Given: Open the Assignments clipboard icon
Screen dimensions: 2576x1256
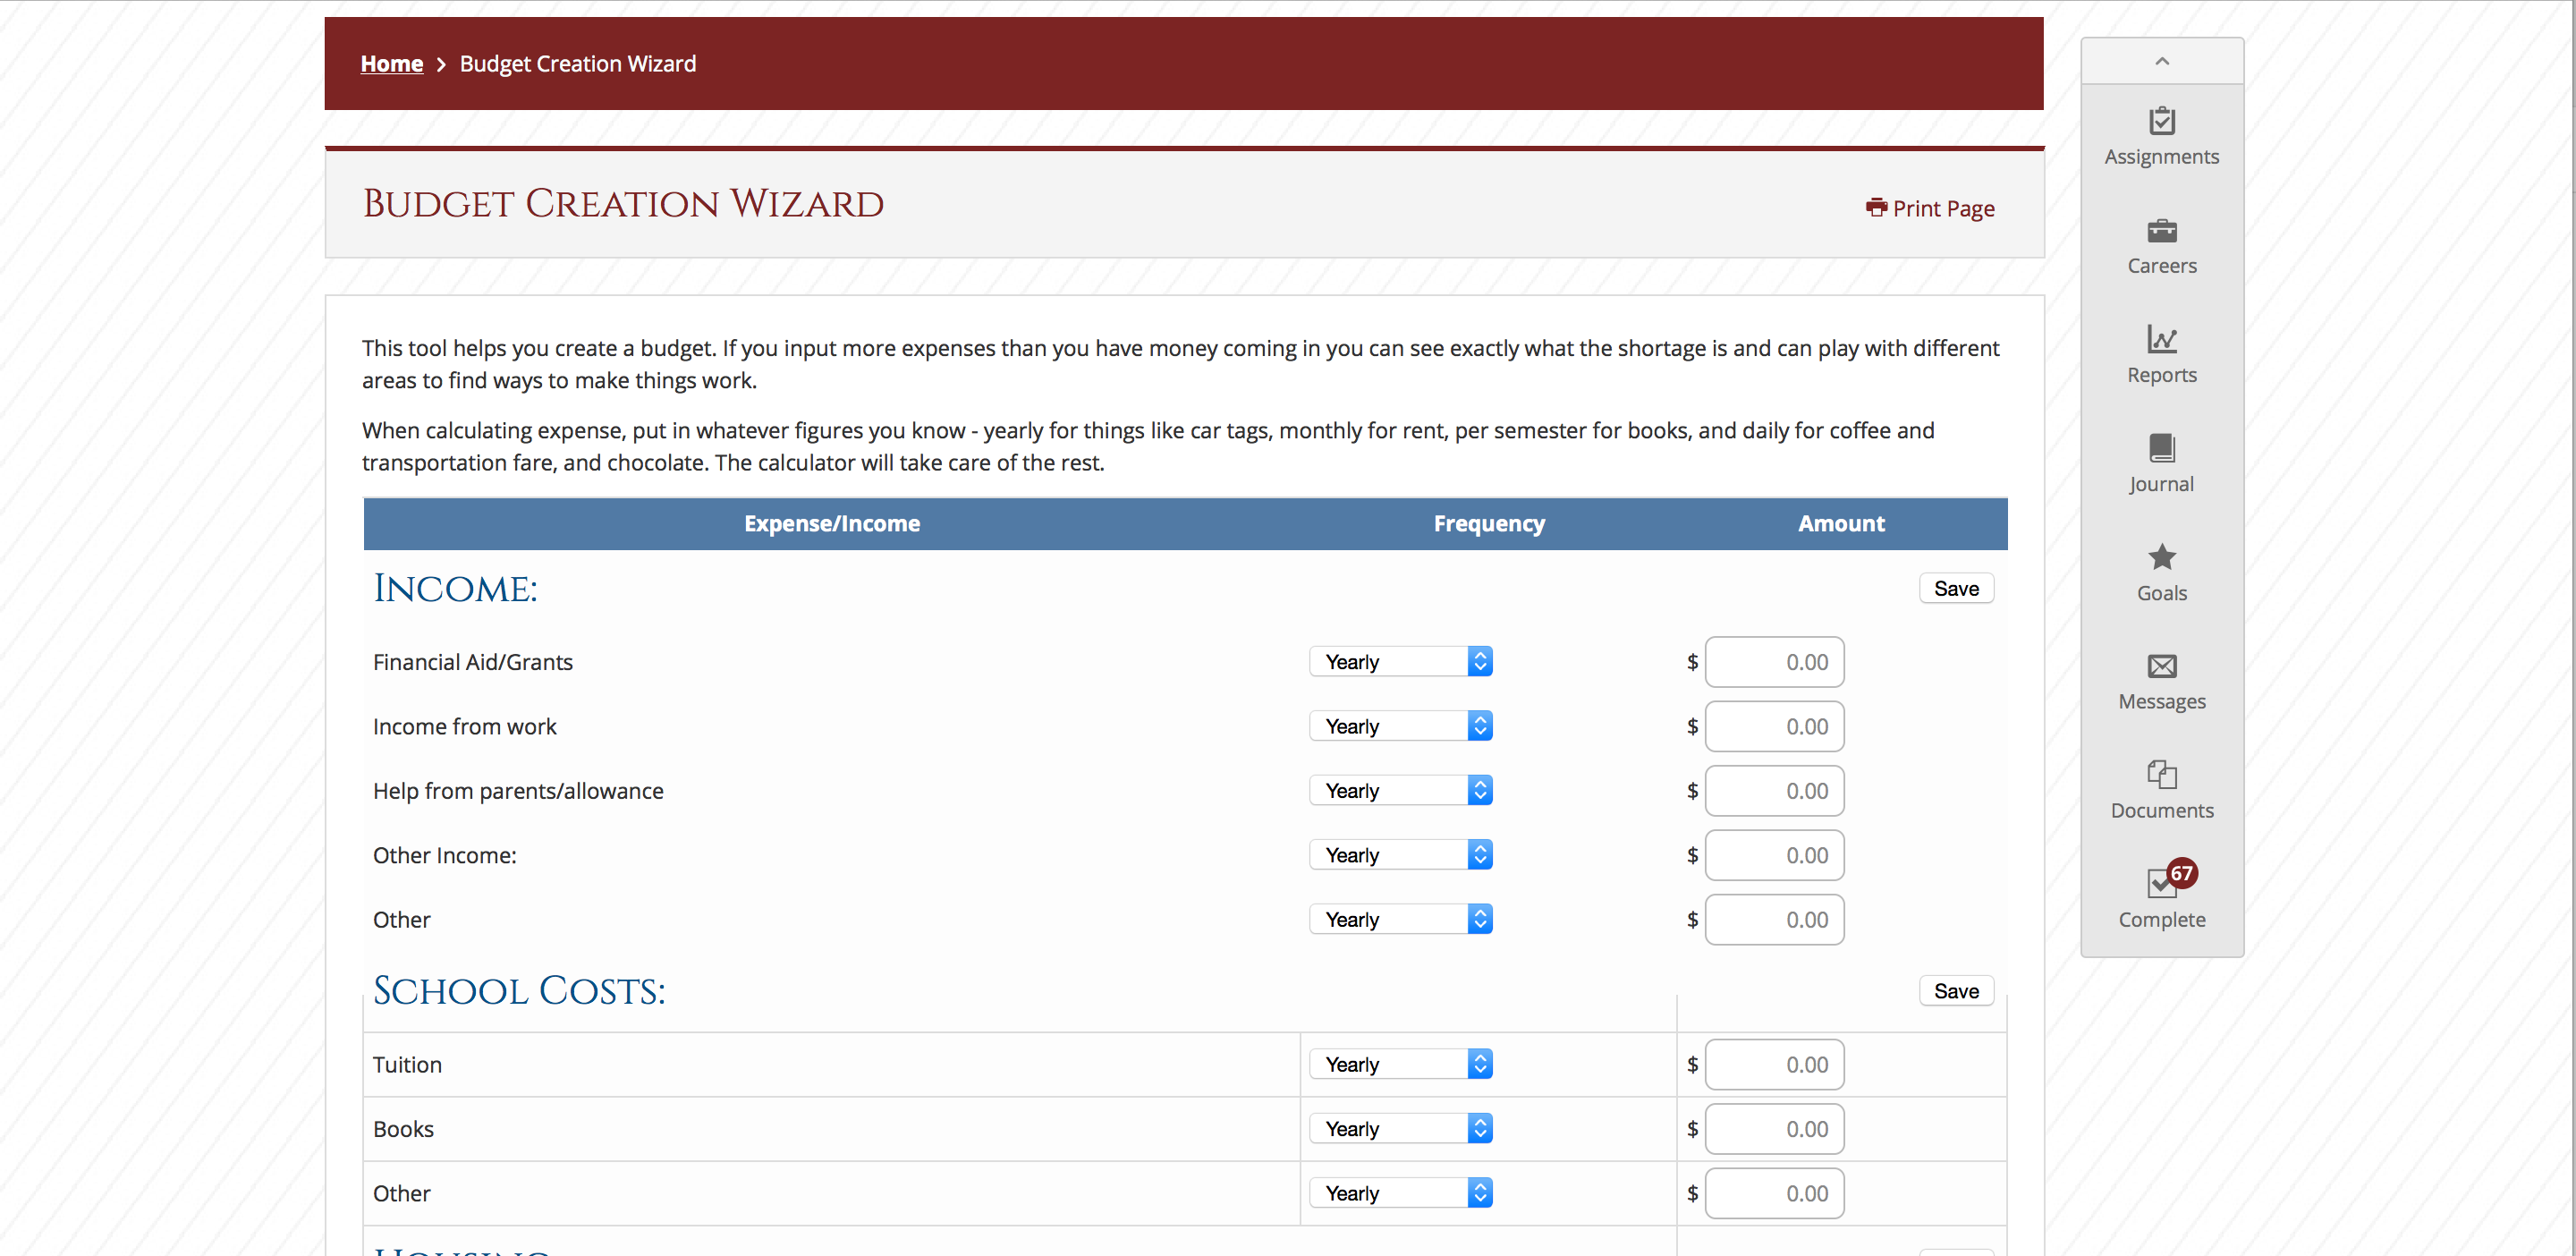Looking at the screenshot, I should (x=2161, y=121).
